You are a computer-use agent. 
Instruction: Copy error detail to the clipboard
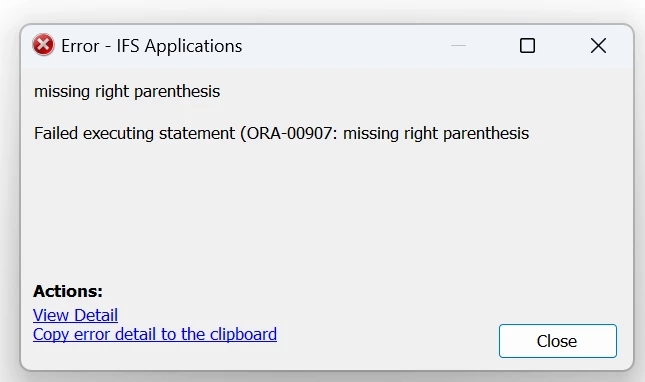155,334
